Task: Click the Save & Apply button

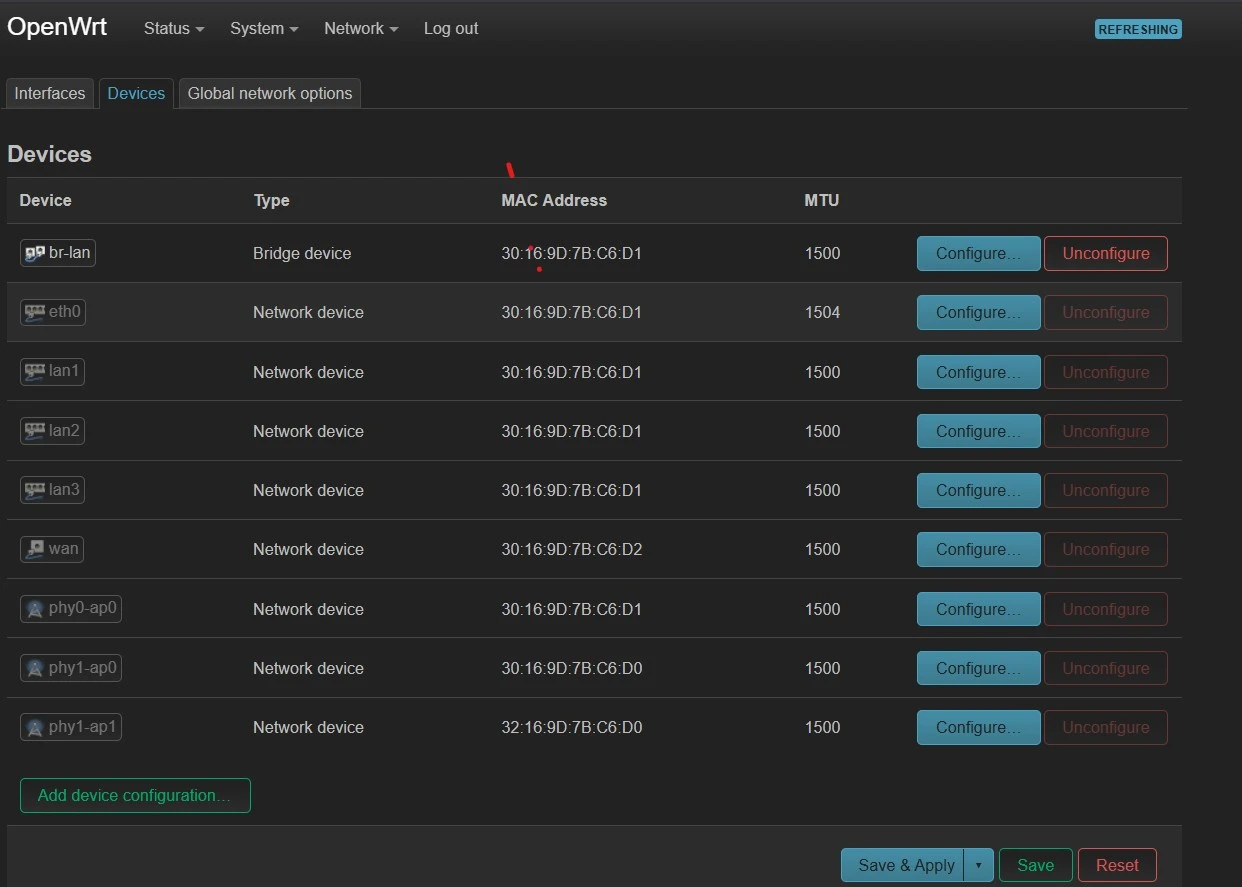Action: coord(903,865)
